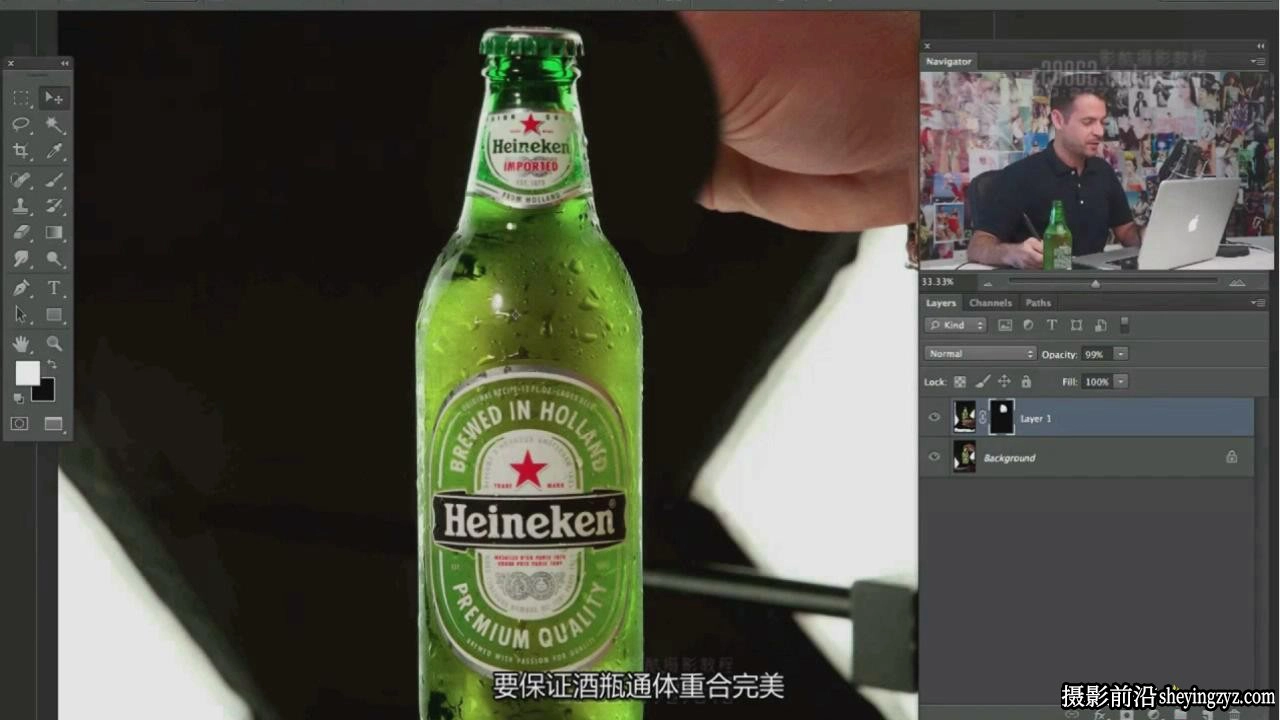This screenshot has width=1280, height=720.
Task: Toggle the pixel layers filter
Action: point(1005,325)
